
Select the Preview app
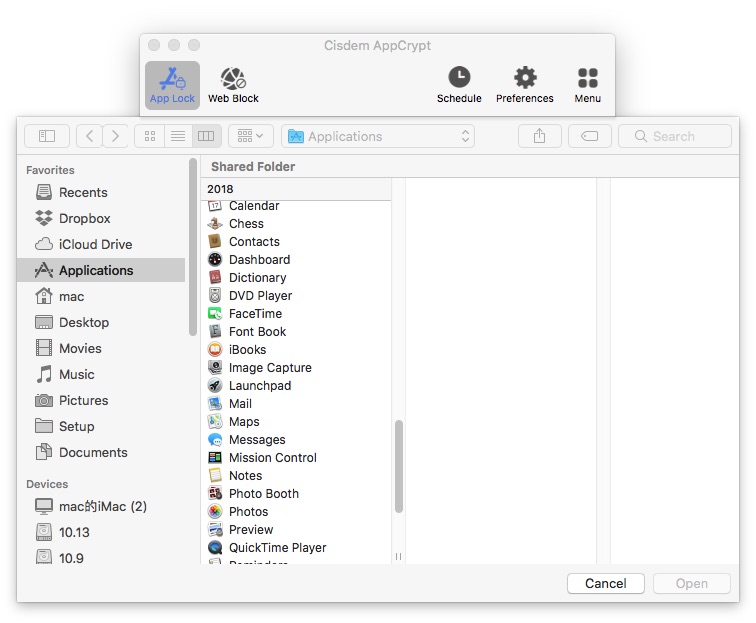click(296, 530)
